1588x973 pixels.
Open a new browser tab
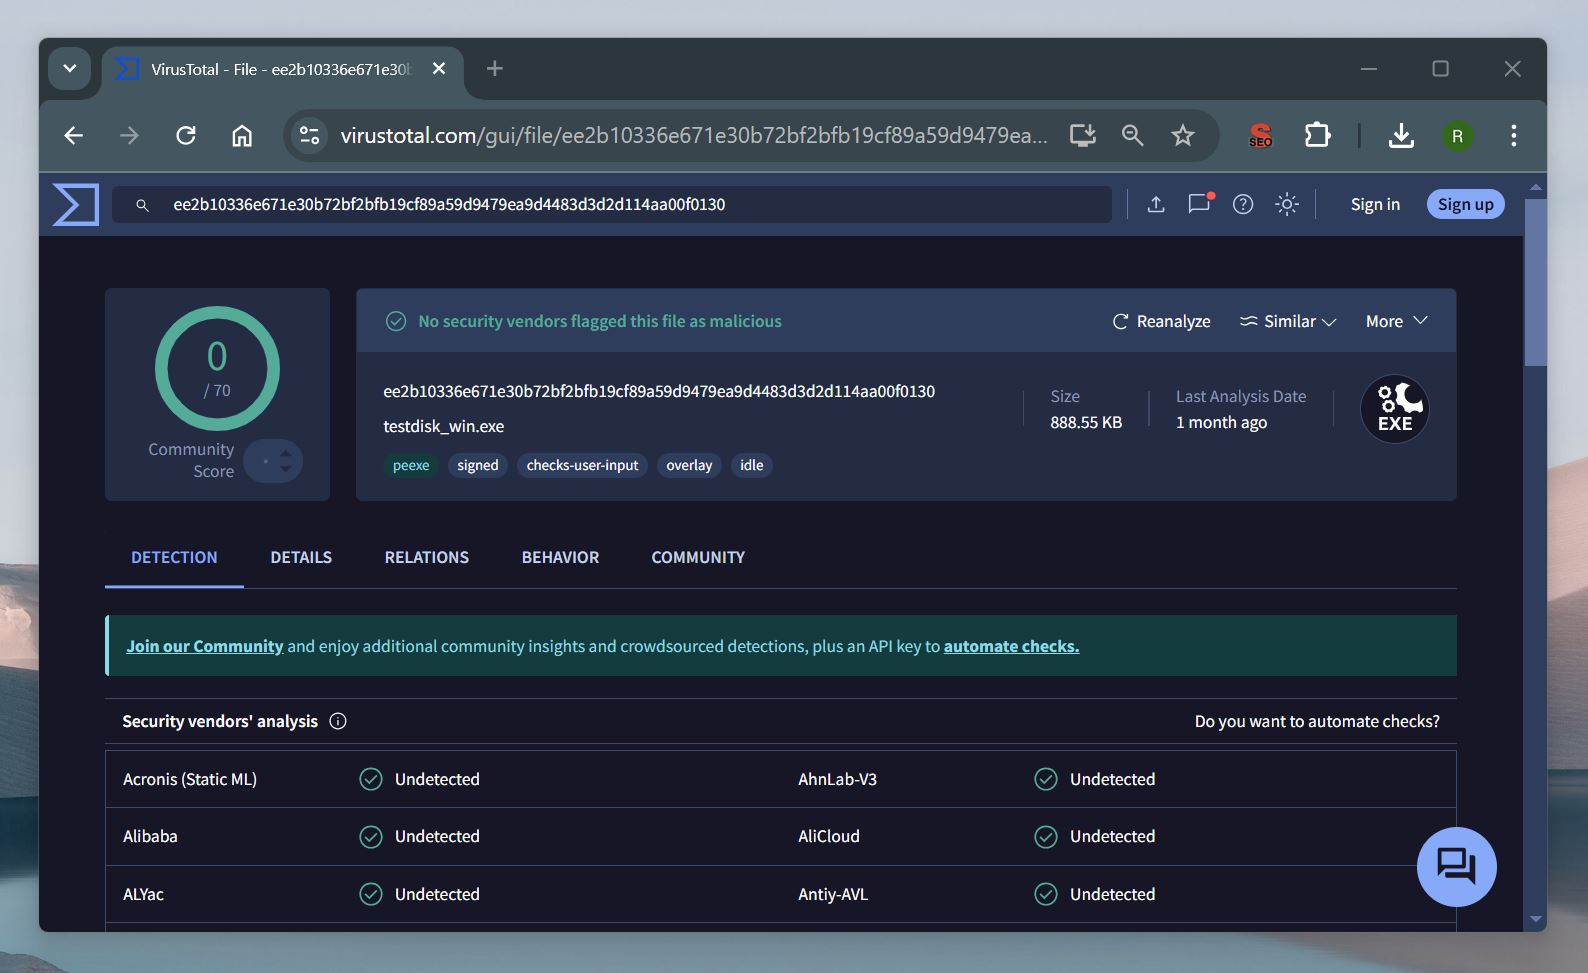click(x=494, y=69)
